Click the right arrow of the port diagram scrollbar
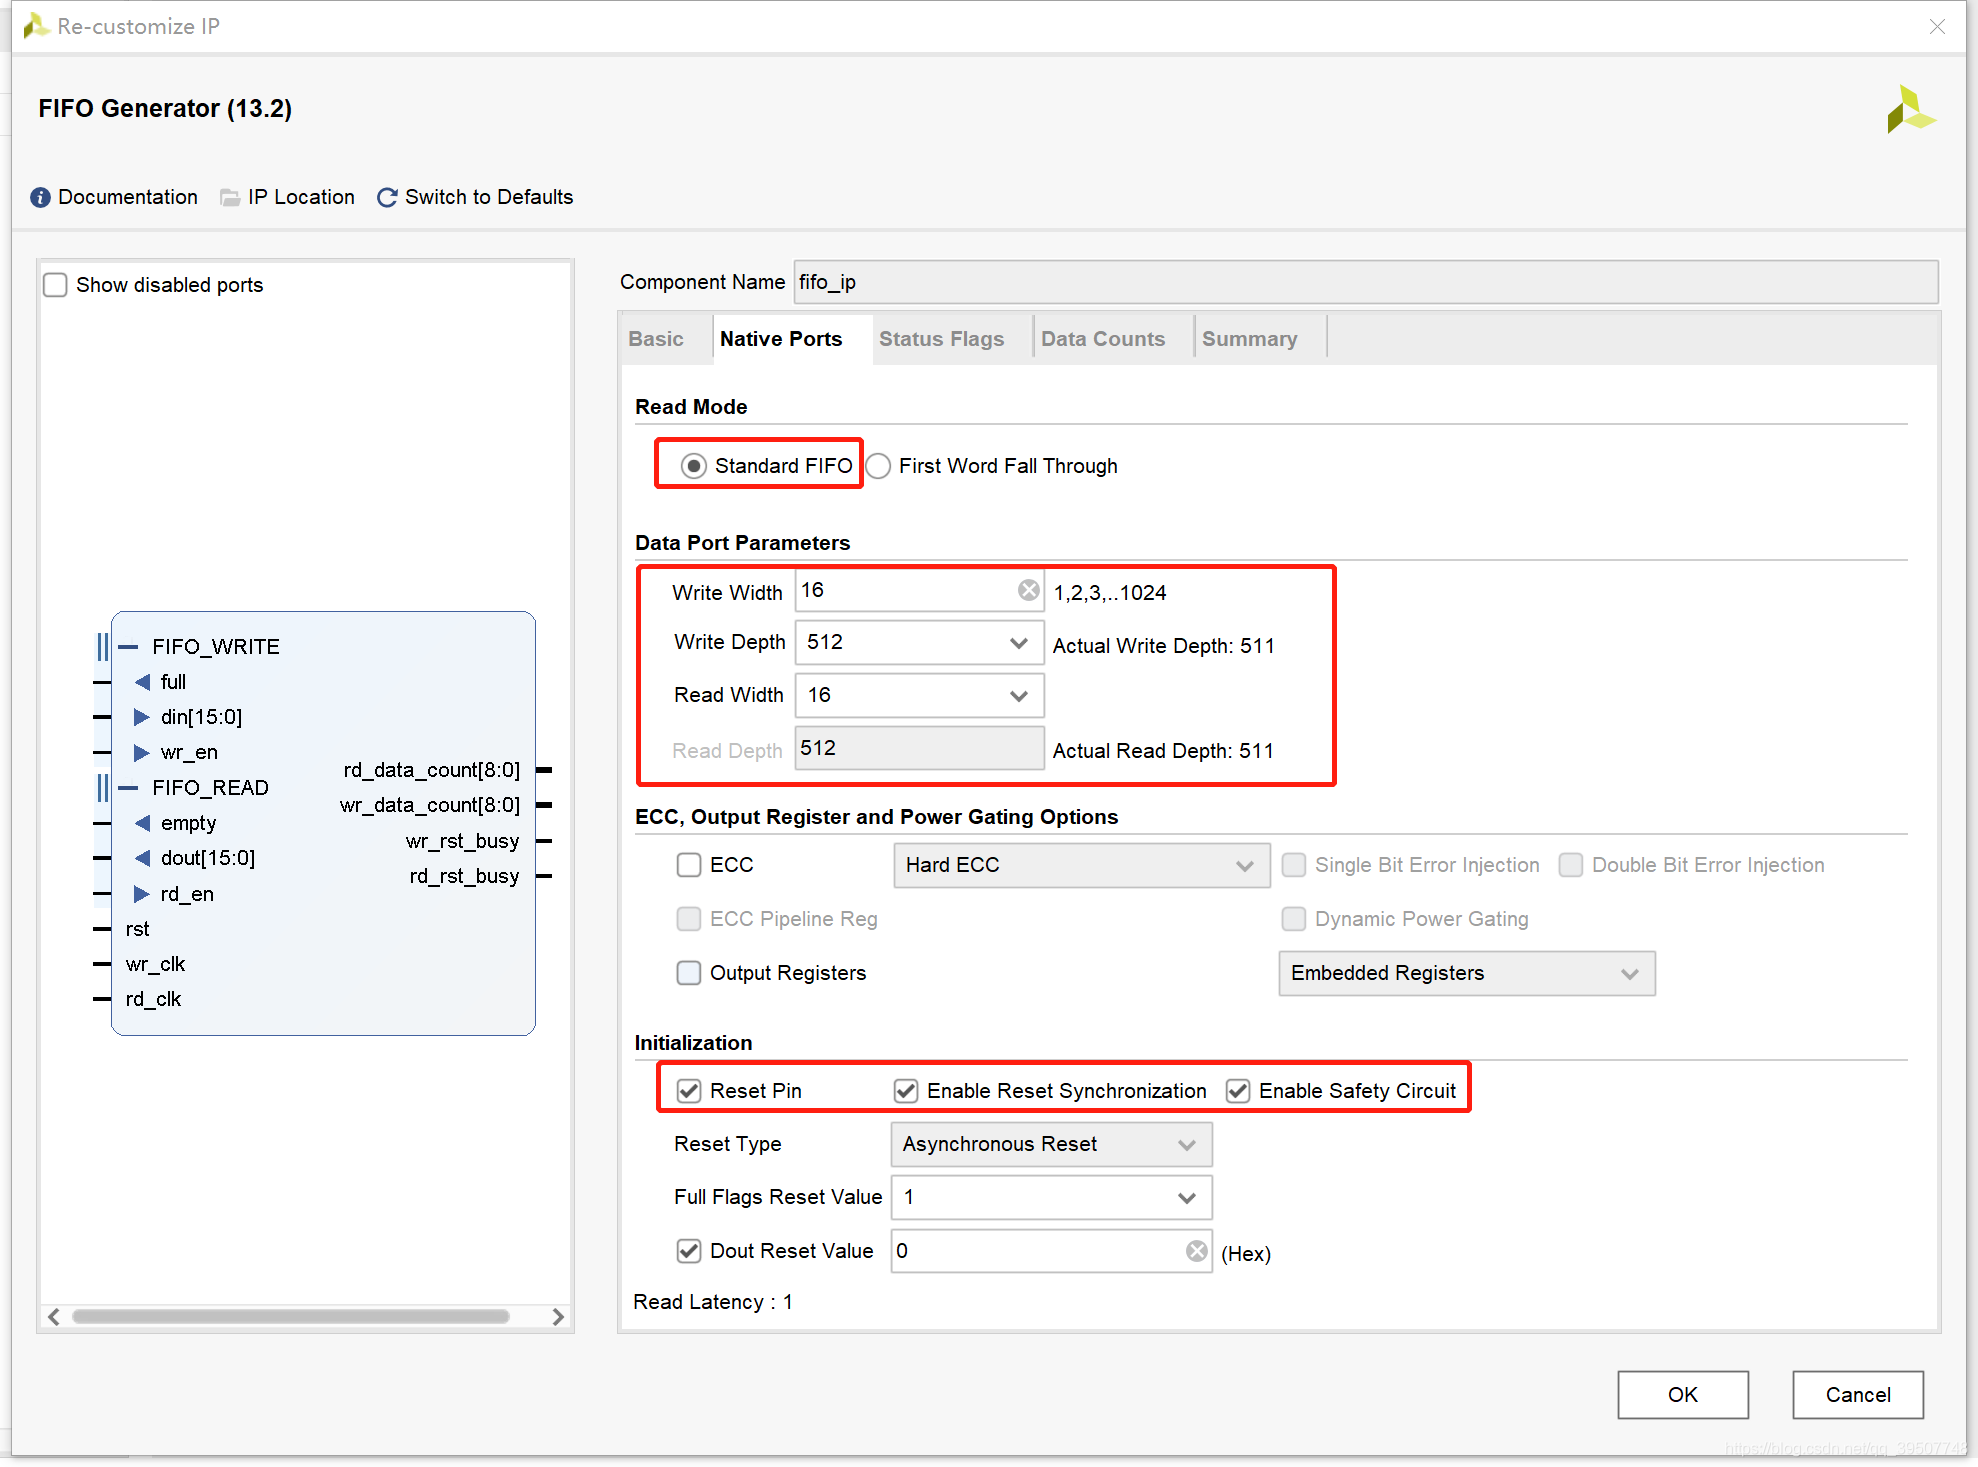Screen dimensions: 1978x1467 [x=558, y=1316]
